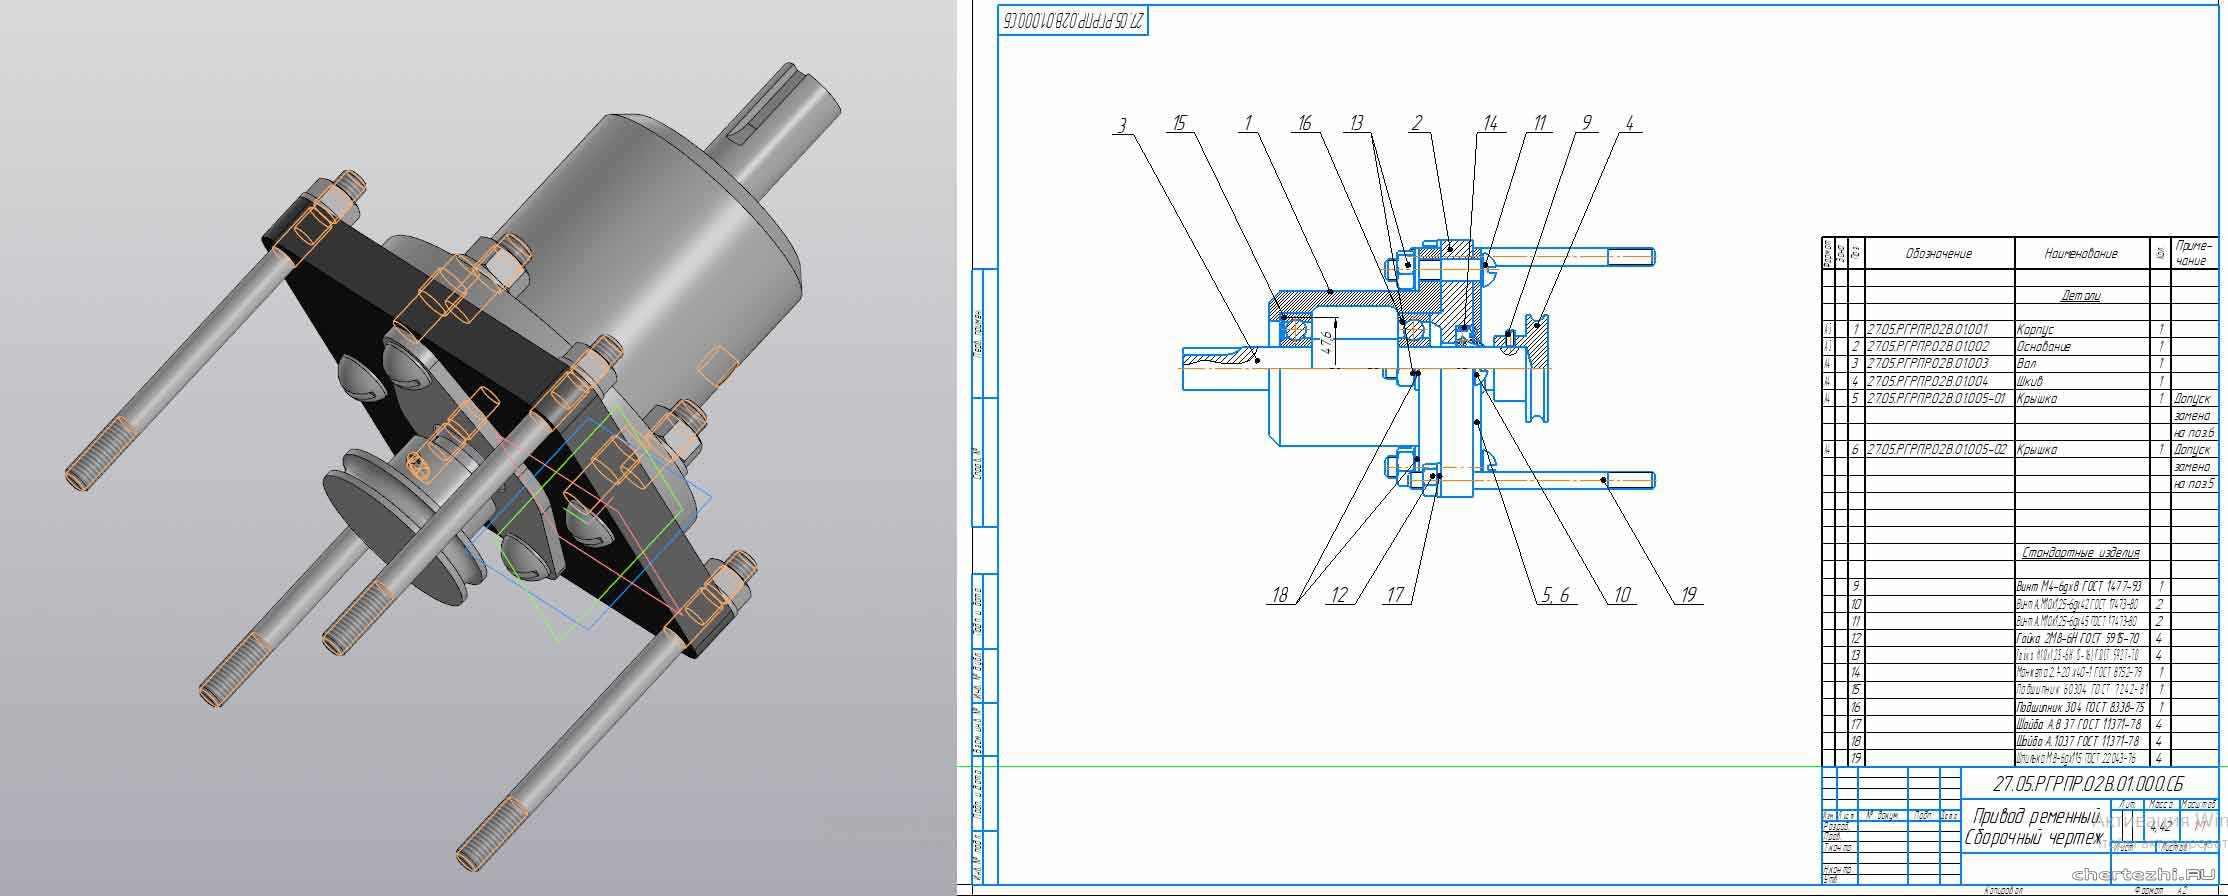Click the 'Обозначение' column header
The width and height of the screenshot is (2228, 896).
point(1938,254)
